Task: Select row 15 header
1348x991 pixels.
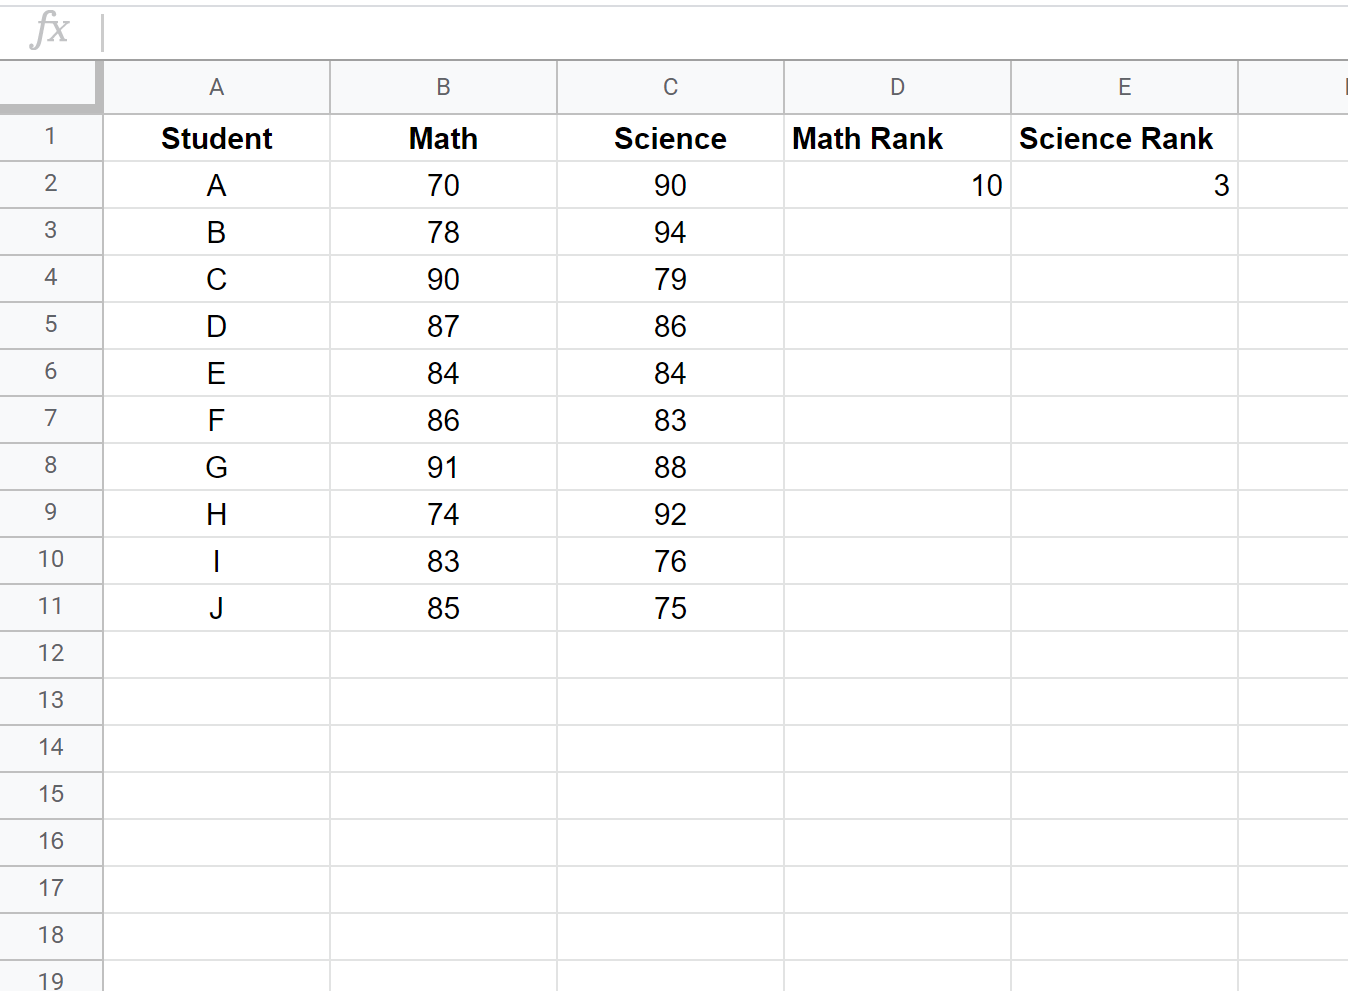Action: tap(51, 795)
